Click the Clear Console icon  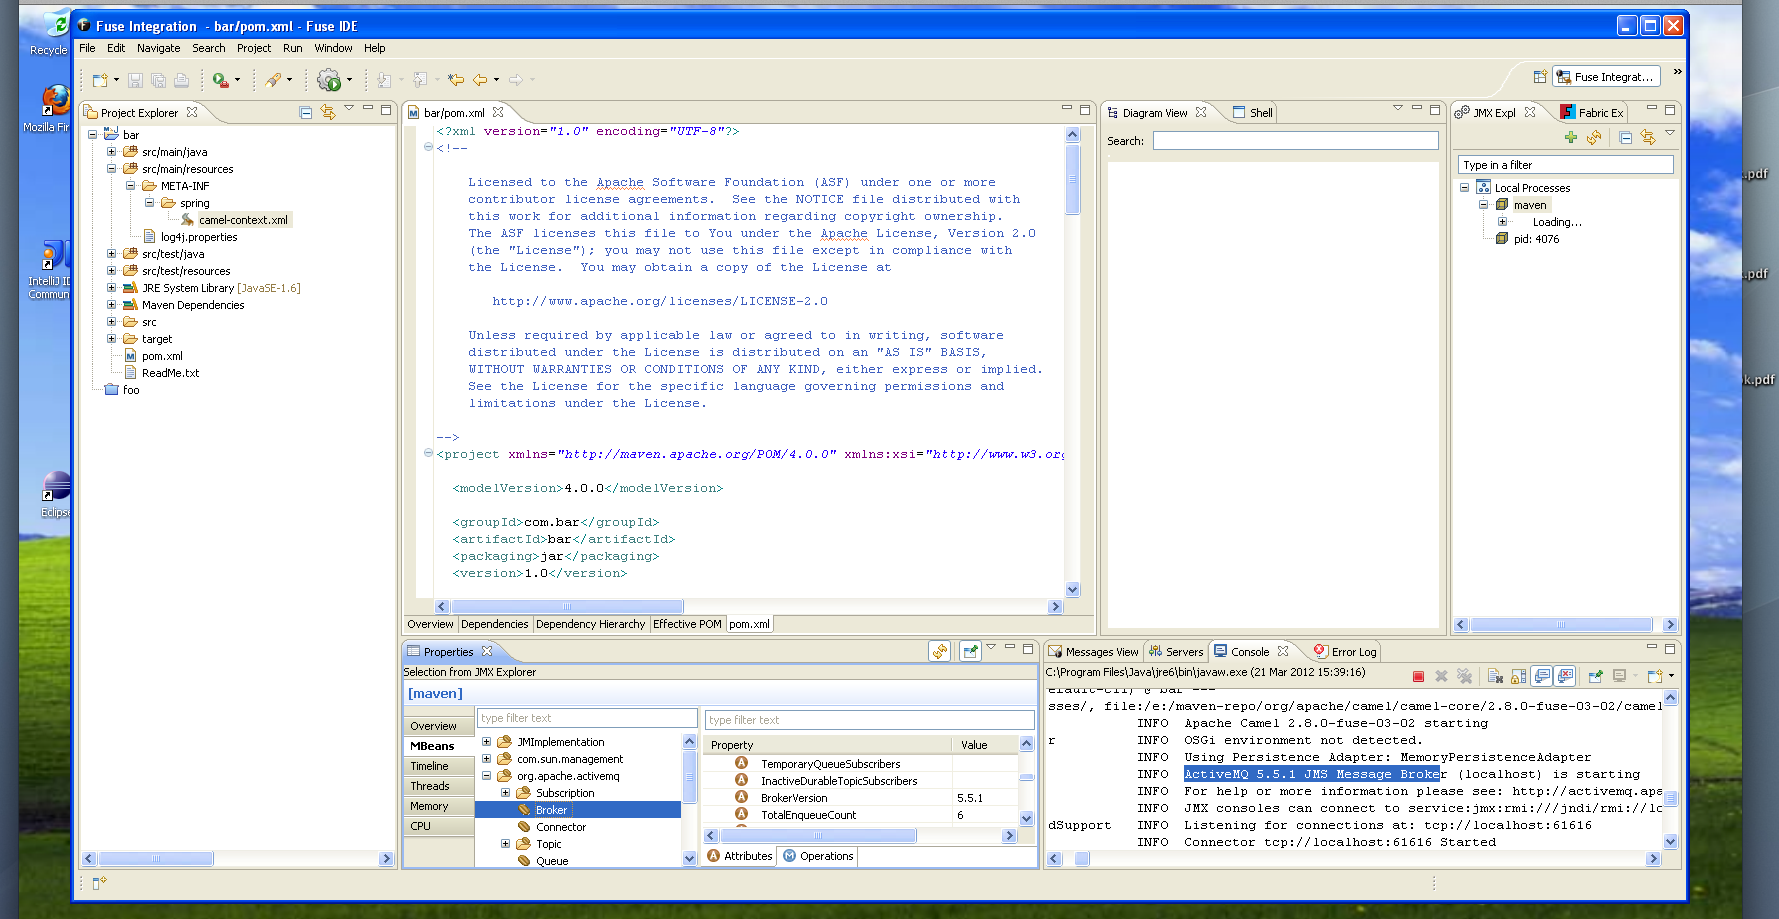pos(1495,677)
